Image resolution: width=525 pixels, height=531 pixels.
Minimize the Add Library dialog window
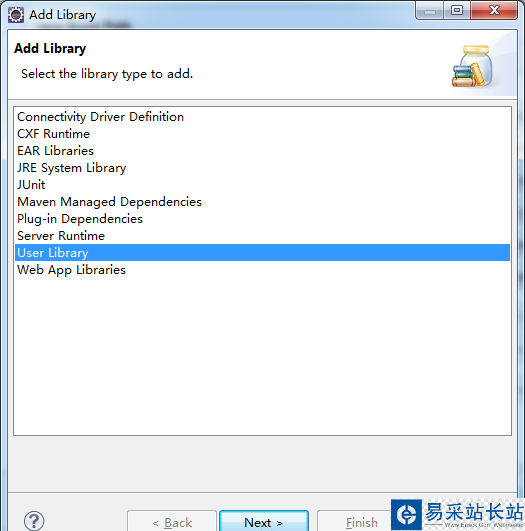click(429, 10)
